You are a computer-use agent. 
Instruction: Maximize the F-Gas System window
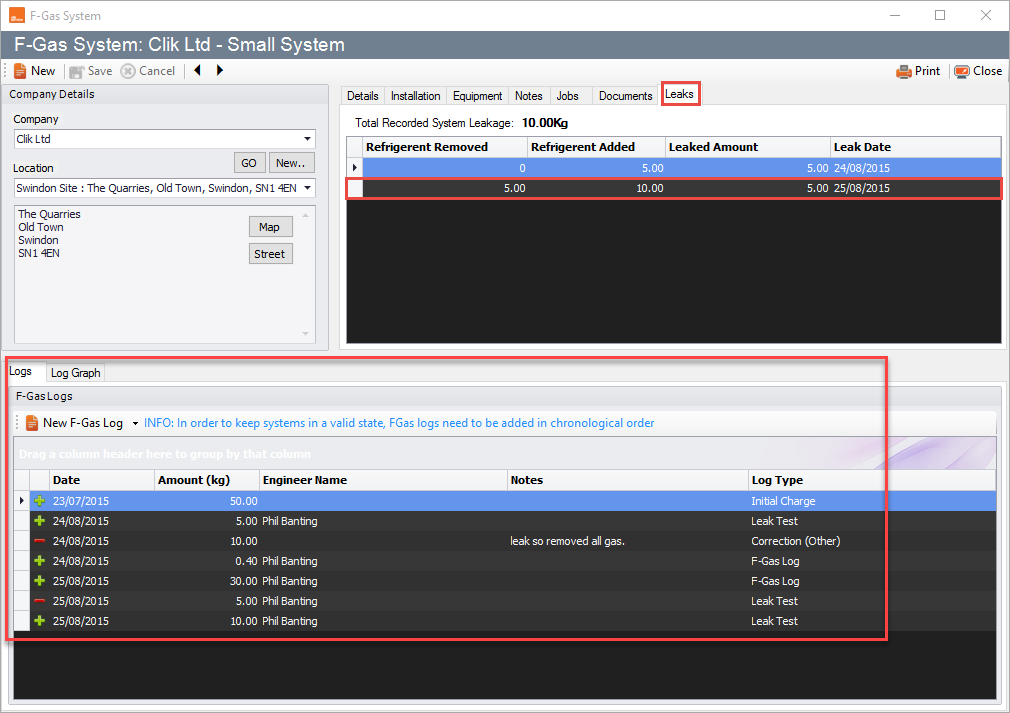coord(940,15)
